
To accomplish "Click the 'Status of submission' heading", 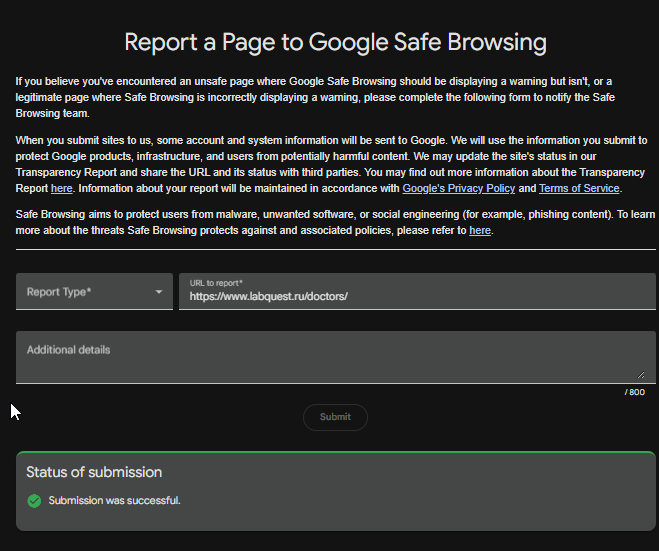I will [94, 472].
